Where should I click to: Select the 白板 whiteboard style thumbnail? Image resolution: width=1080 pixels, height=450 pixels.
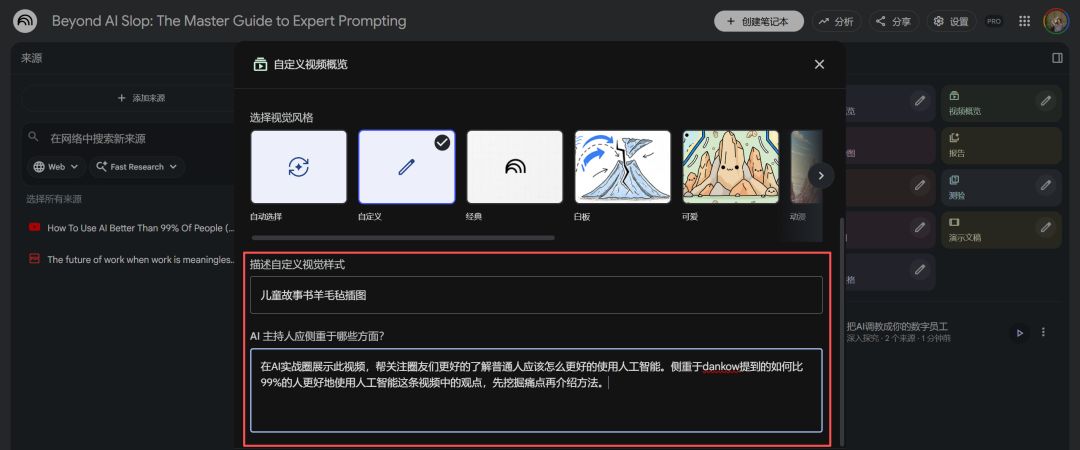click(x=623, y=167)
